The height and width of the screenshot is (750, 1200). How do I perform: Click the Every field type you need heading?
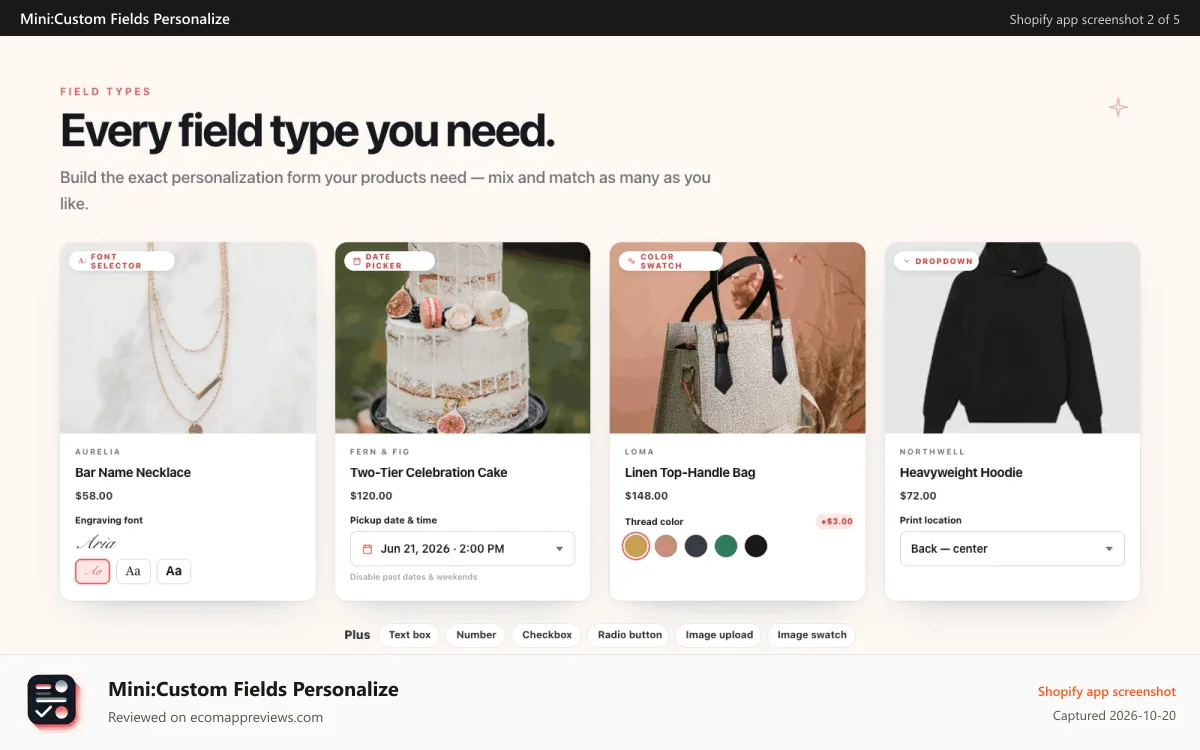307,131
